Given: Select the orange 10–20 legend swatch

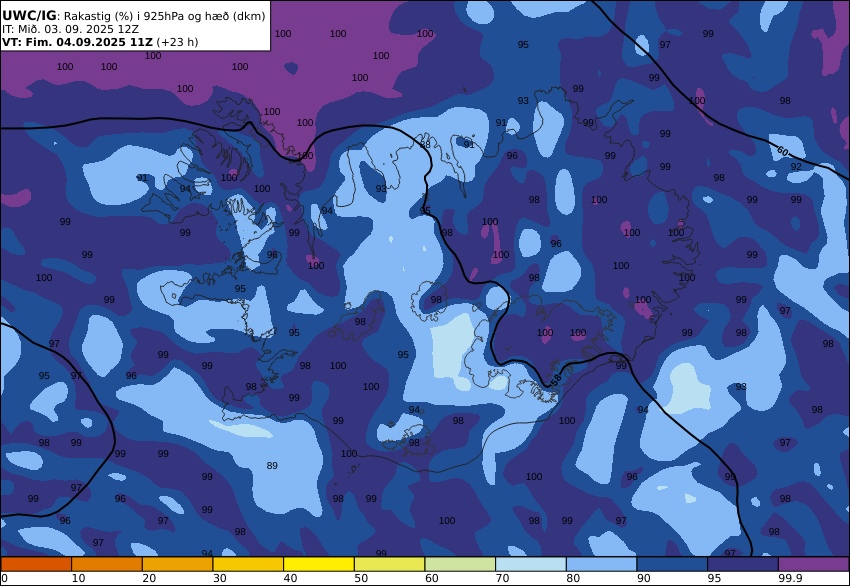Looking at the screenshot, I should click(107, 564).
